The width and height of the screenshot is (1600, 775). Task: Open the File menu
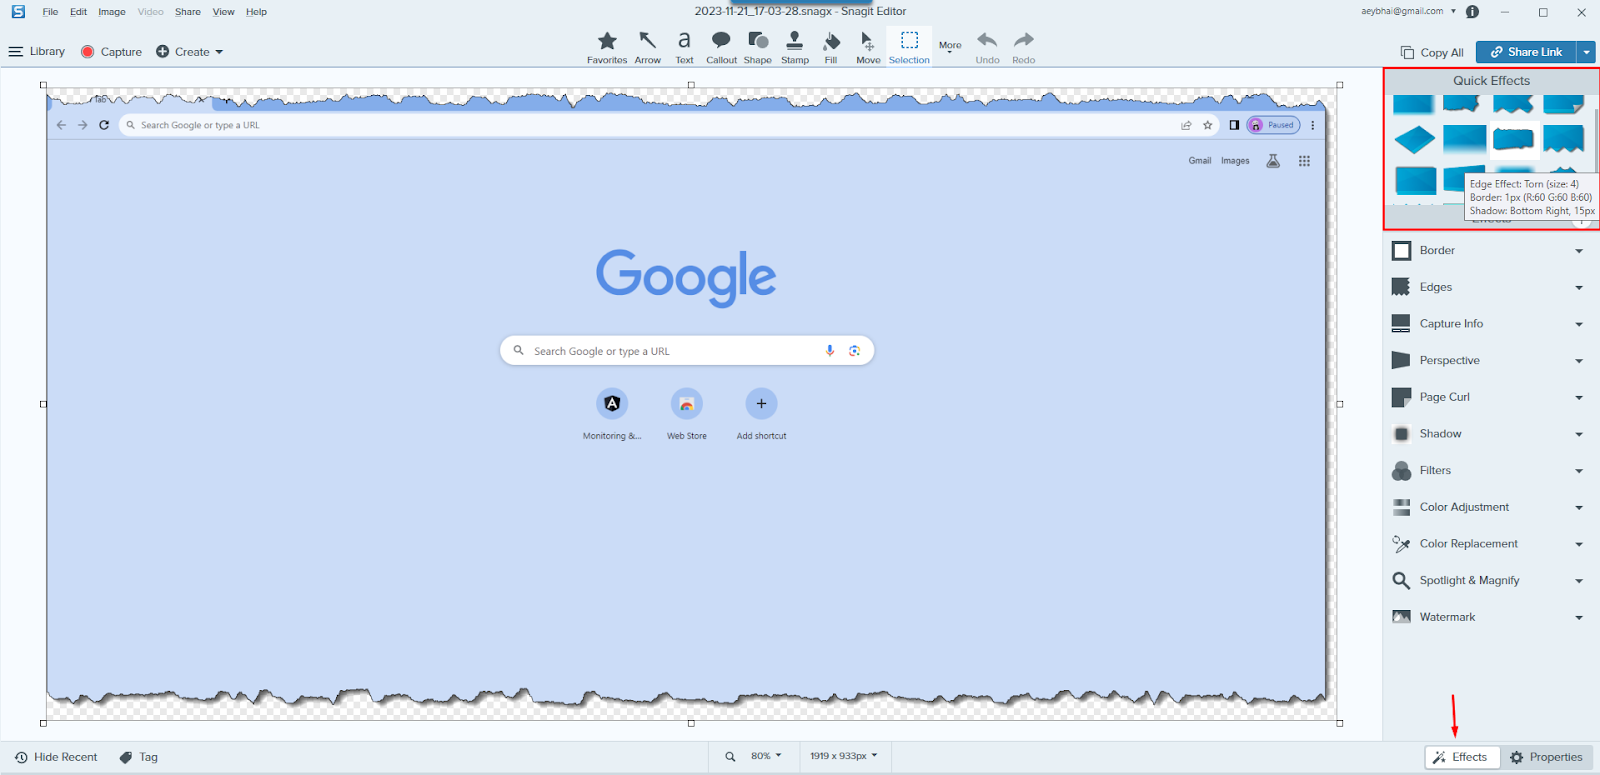tap(50, 12)
